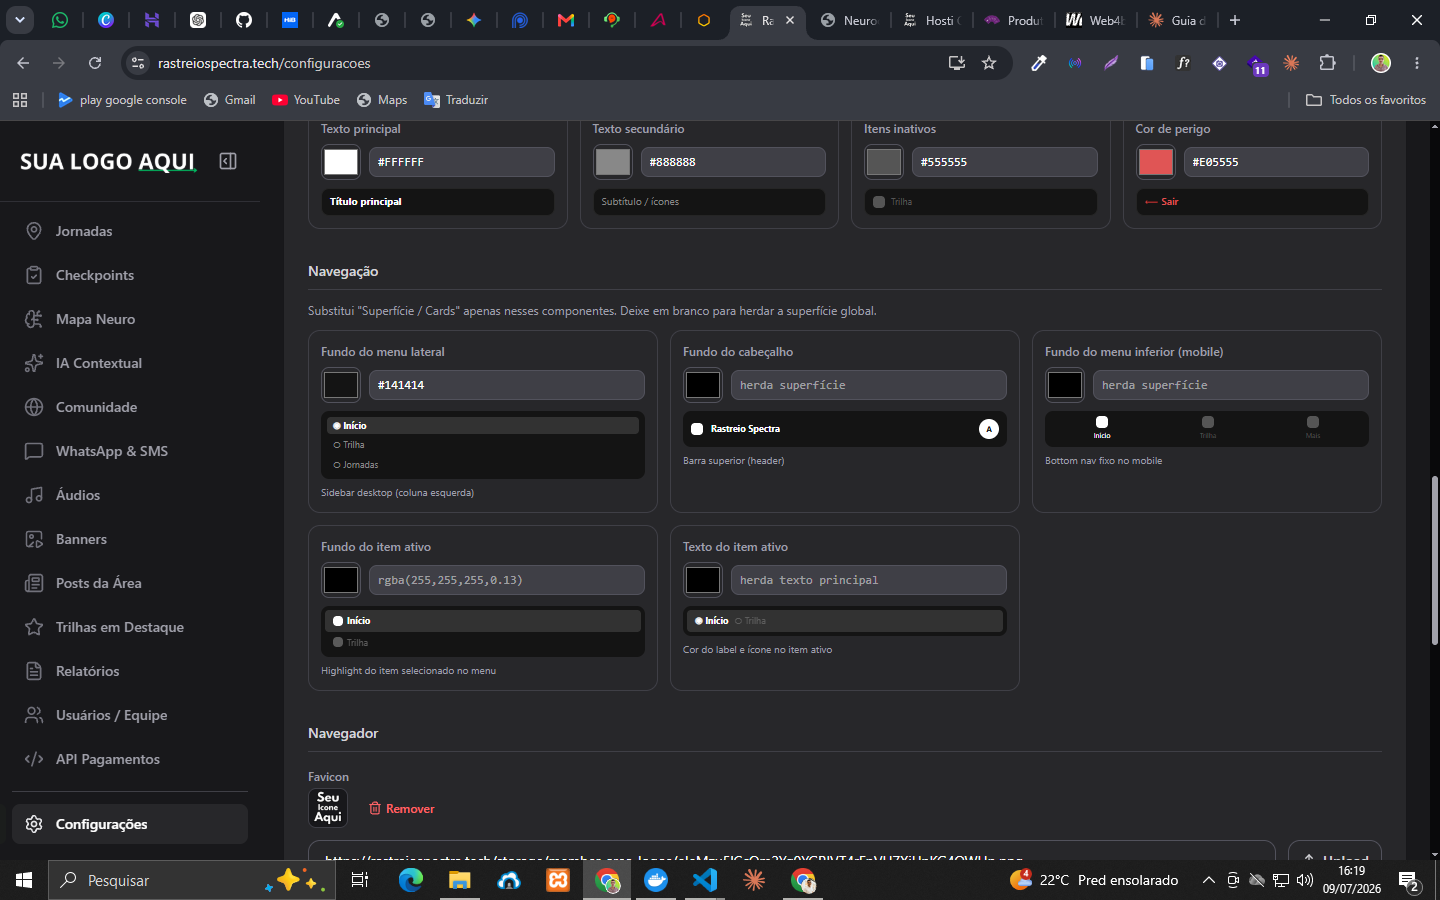
Task: Click the address bar URL
Action: (264, 63)
